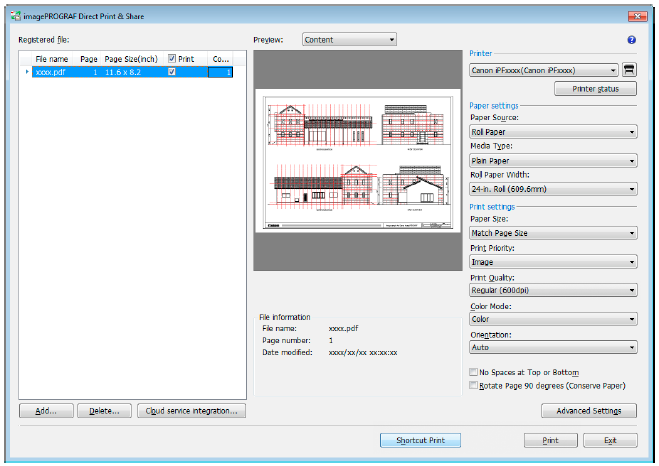Click the blue help question mark icon
Image resolution: width=659 pixels, height=466 pixels.
(x=631, y=40)
